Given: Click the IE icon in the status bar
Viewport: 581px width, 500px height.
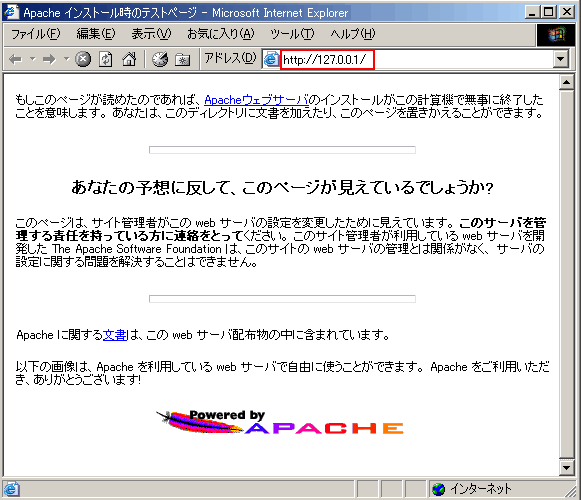Looking at the screenshot, I should coord(11,489).
